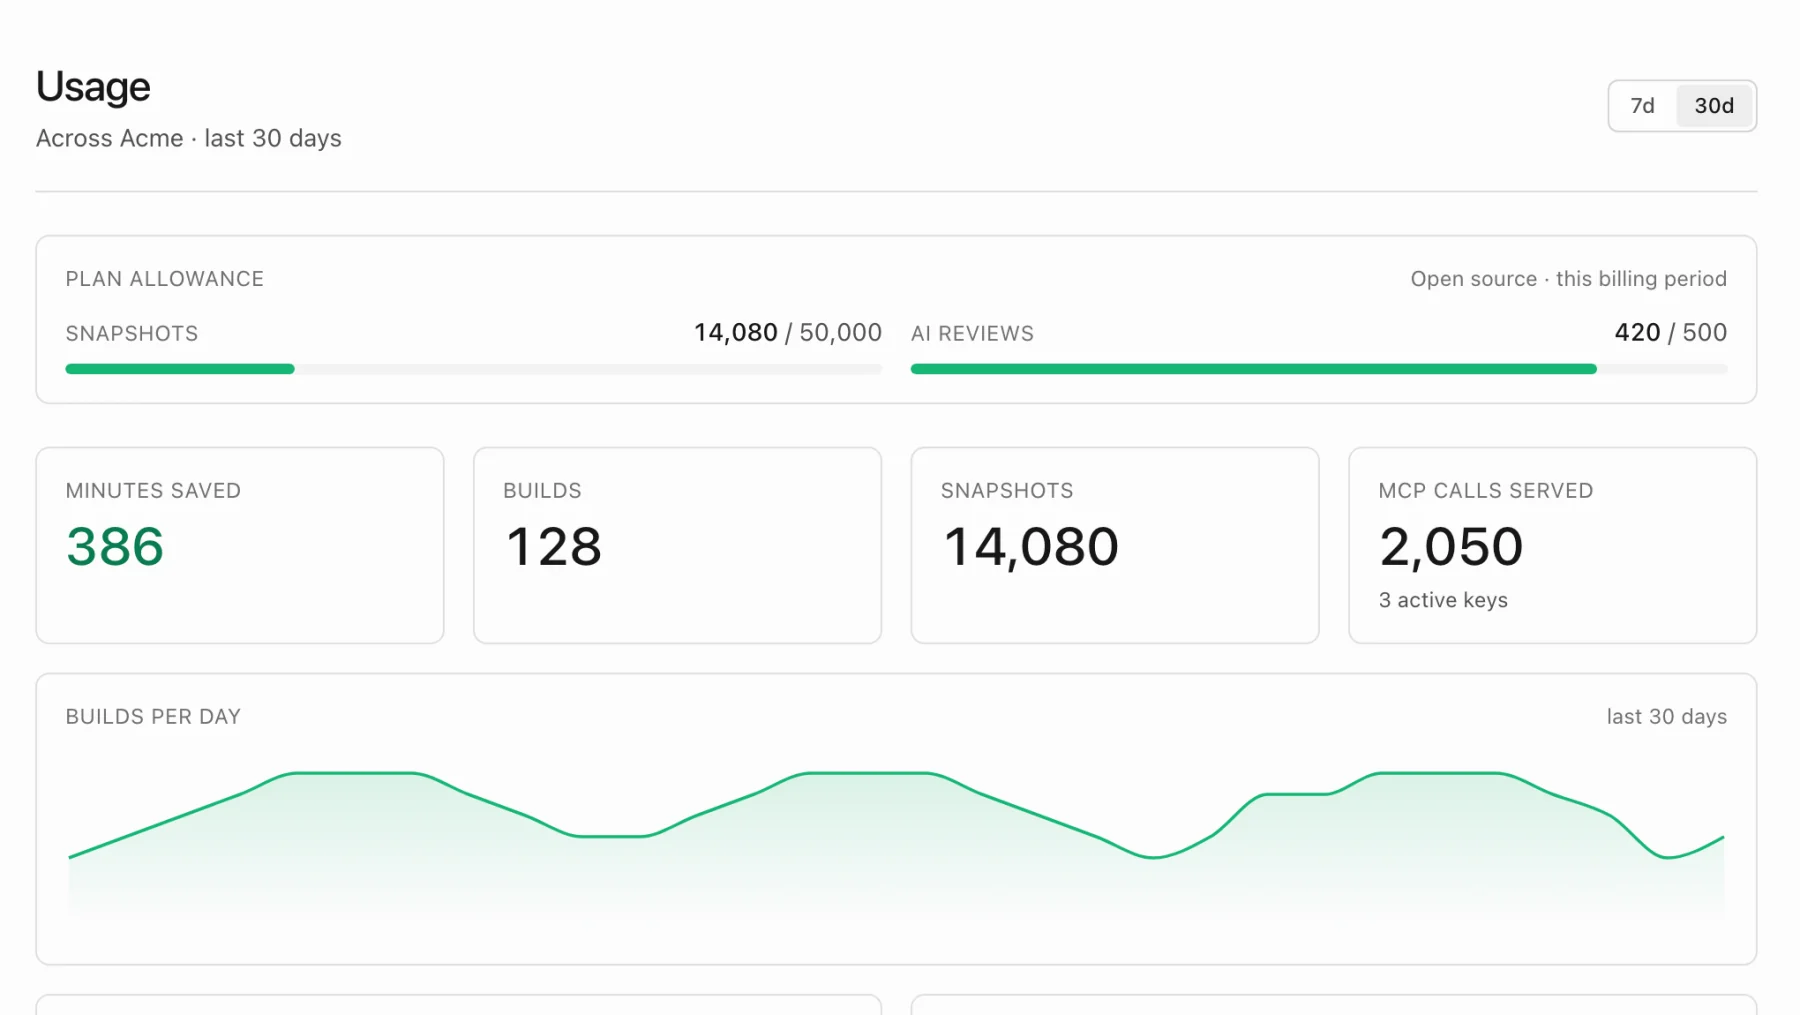Viewport: 1800px width, 1015px height.
Task: Click the 2,050 MCP calls value
Action: (x=1451, y=548)
